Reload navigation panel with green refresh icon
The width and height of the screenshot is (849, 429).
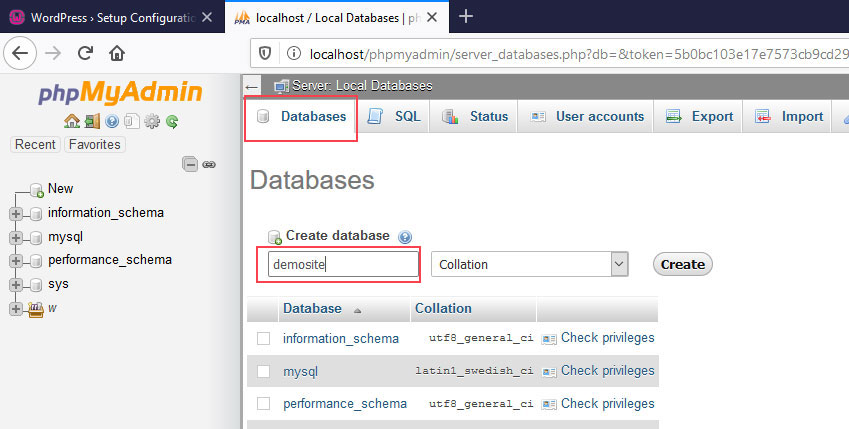point(172,121)
